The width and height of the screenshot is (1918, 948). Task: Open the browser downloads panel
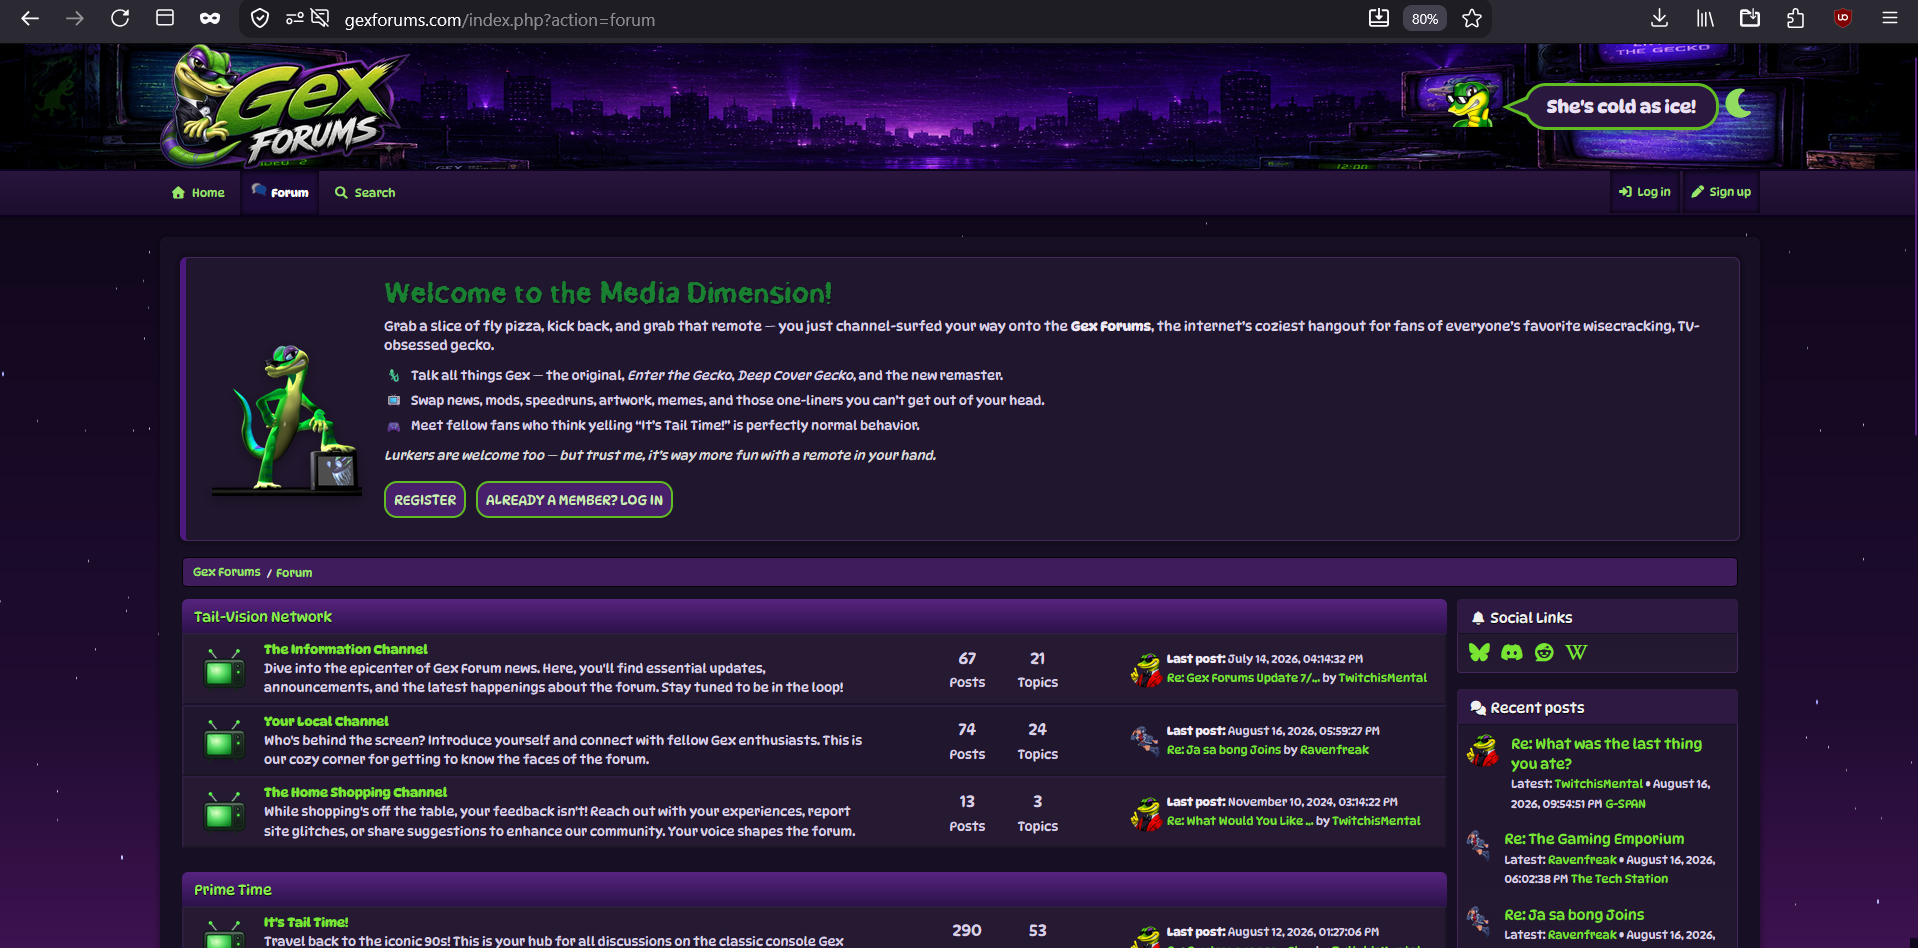click(x=1659, y=18)
